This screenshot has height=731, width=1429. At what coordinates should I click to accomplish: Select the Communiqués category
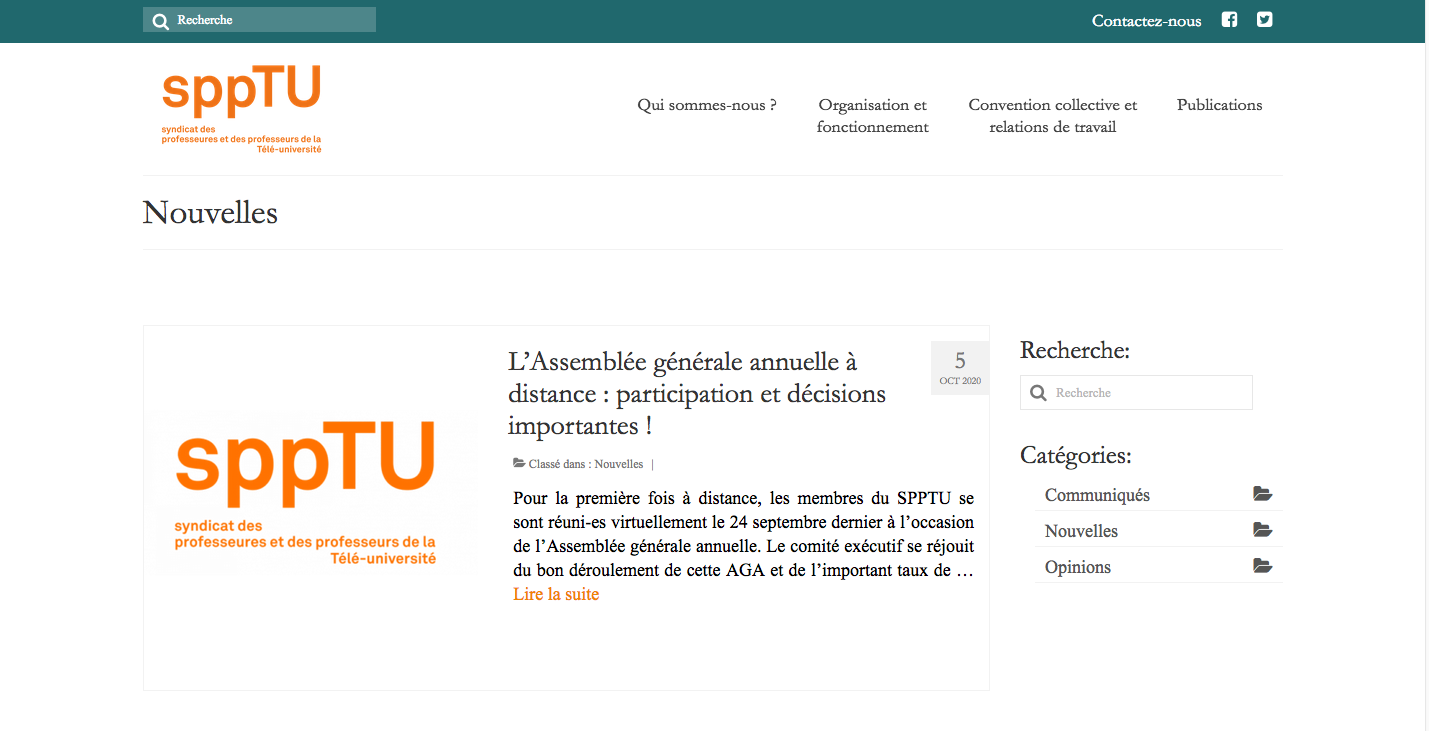[x=1097, y=495]
